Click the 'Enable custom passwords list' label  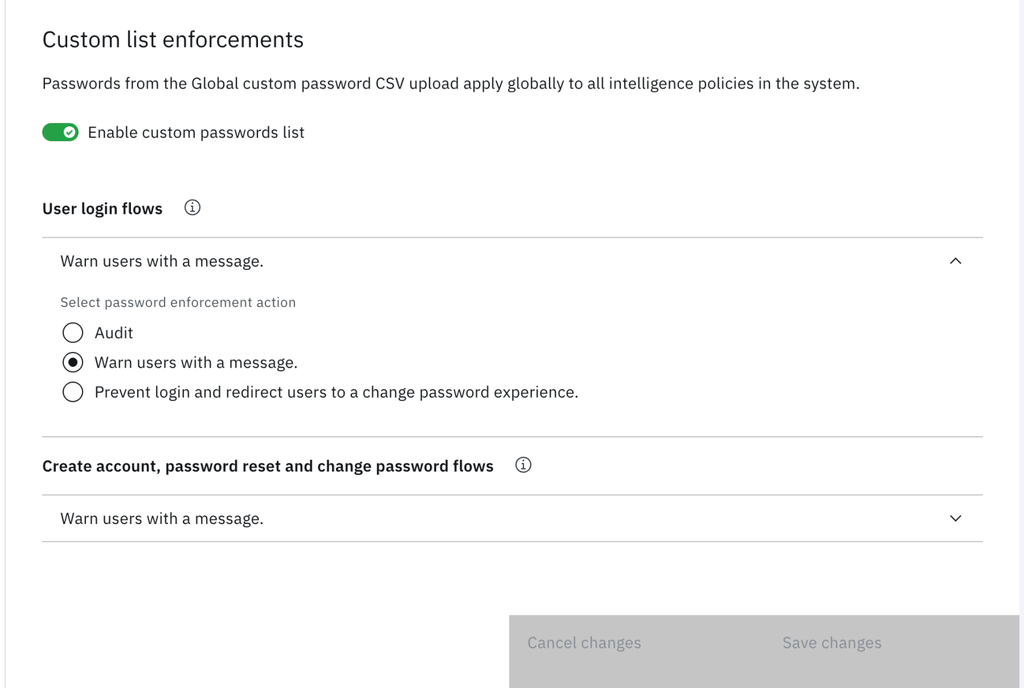(x=196, y=132)
